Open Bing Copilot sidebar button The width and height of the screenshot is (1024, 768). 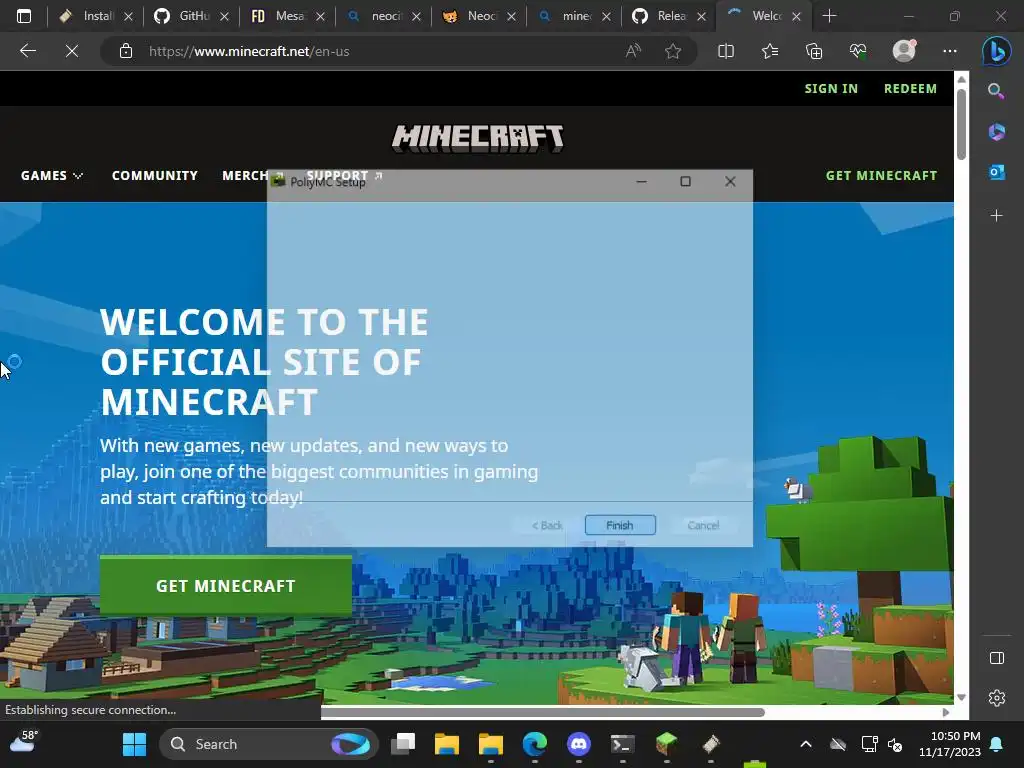[x=997, y=51]
